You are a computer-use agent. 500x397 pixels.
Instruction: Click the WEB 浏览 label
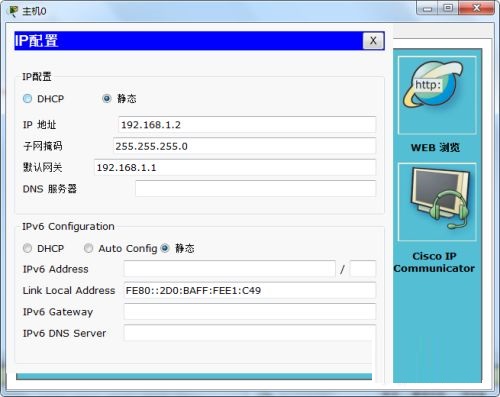[x=435, y=147]
